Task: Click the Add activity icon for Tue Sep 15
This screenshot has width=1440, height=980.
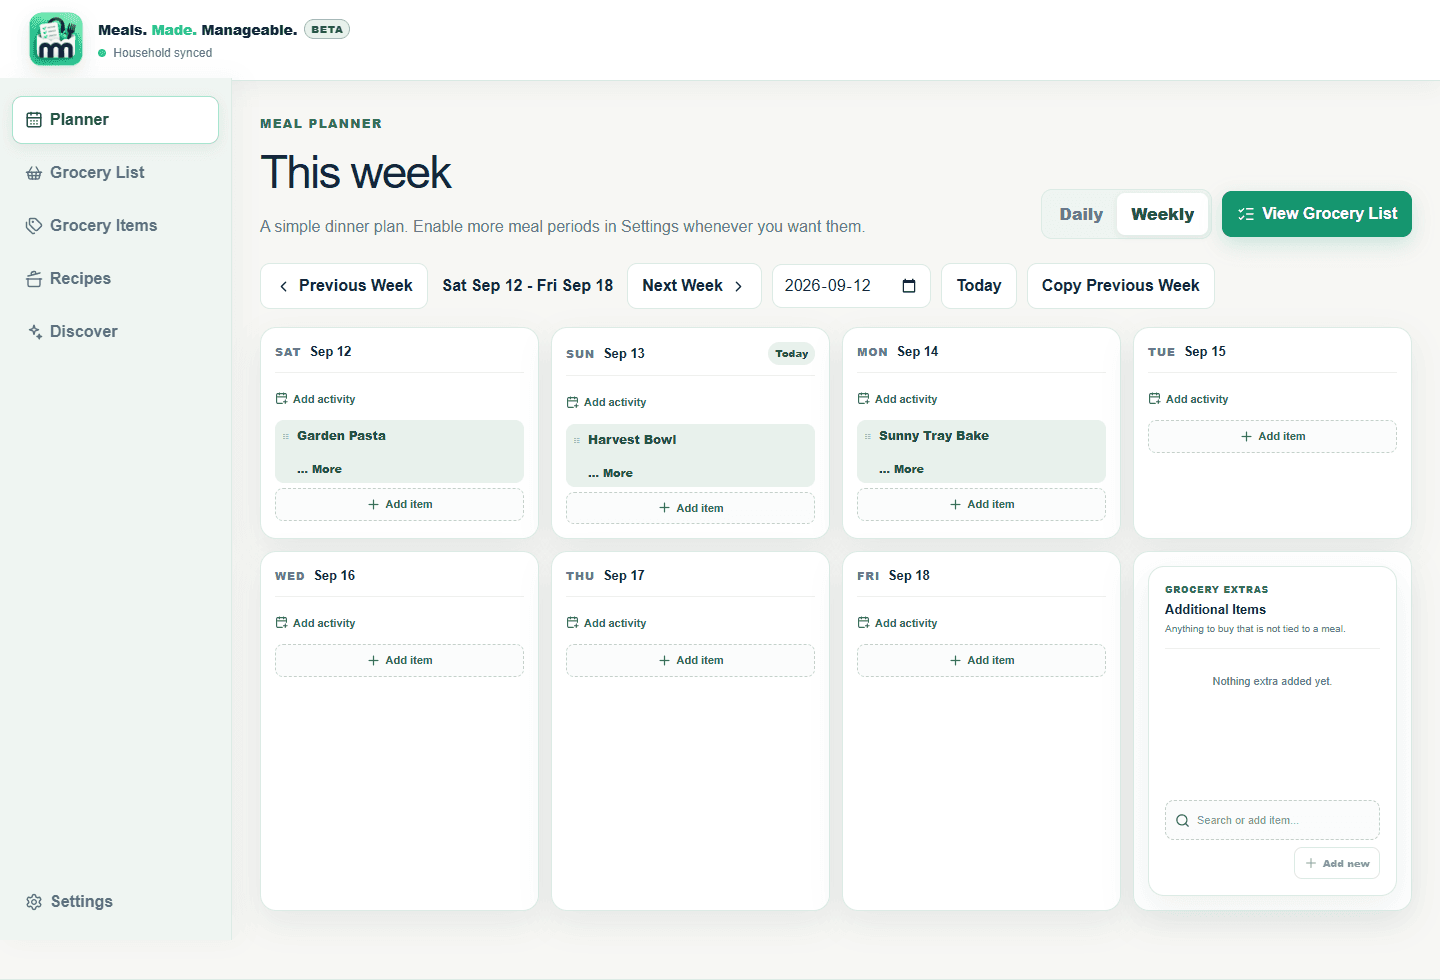Action: pos(1154,399)
